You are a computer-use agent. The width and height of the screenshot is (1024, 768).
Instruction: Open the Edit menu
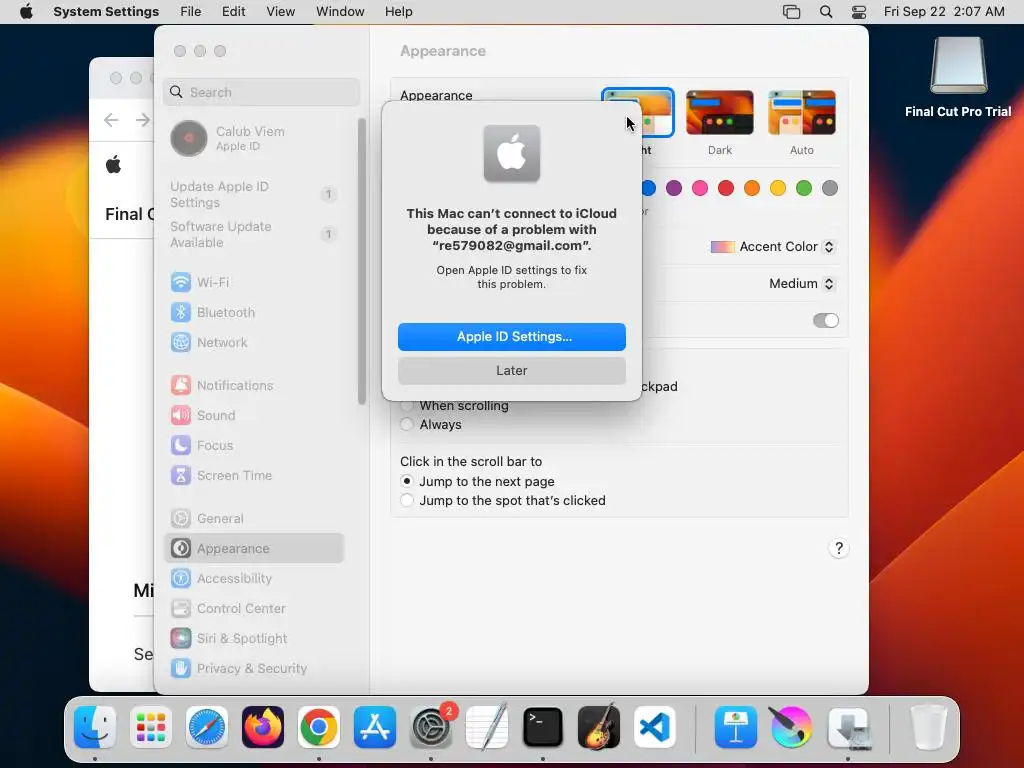tap(233, 12)
